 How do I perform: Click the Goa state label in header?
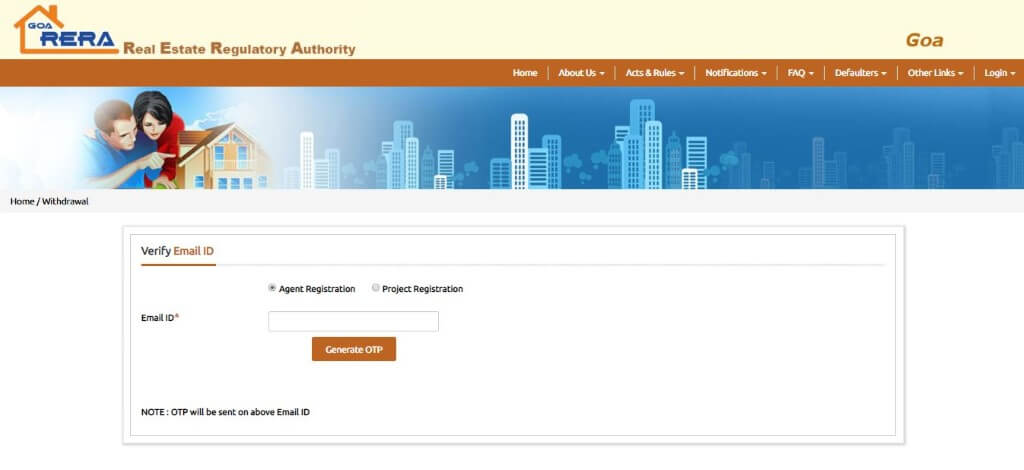coord(924,41)
